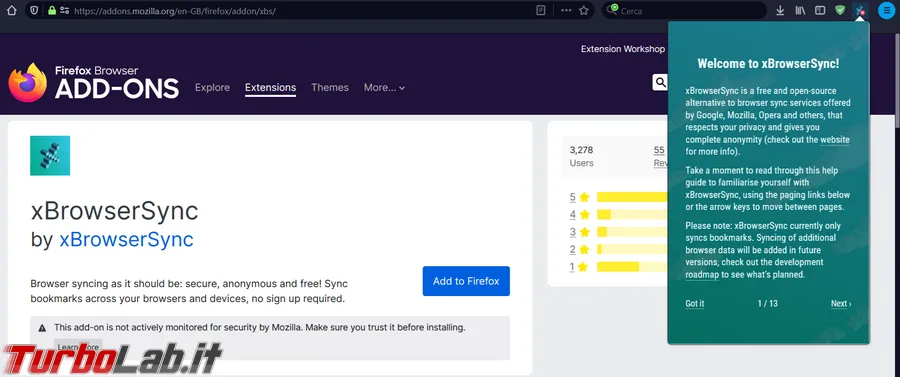The height and width of the screenshot is (377, 900).
Task: Go to Next help page
Action: (x=841, y=304)
